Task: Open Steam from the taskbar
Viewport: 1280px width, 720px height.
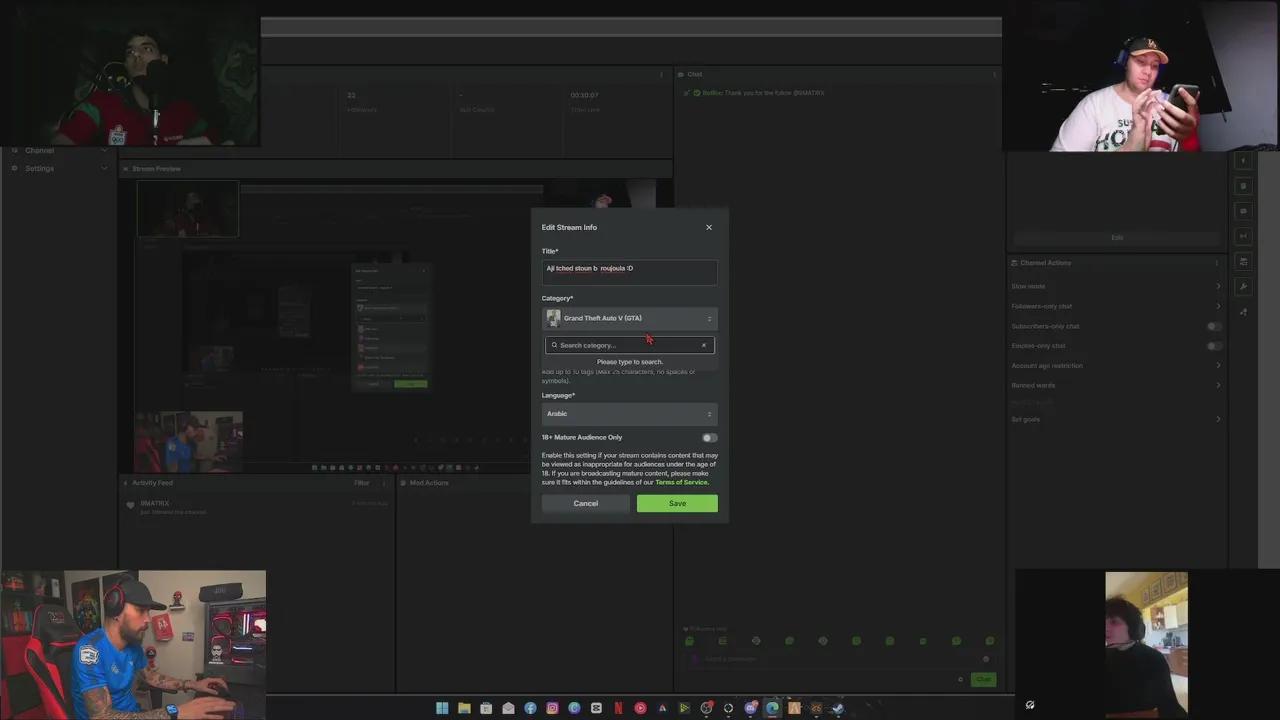Action: [838, 708]
